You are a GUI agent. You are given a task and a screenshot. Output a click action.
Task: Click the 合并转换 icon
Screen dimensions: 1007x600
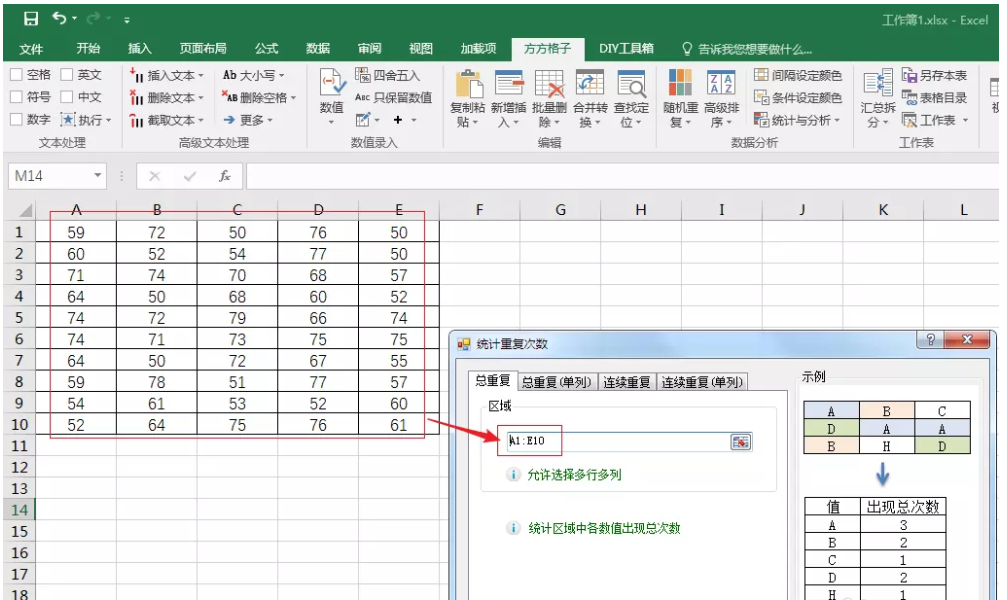point(590,86)
